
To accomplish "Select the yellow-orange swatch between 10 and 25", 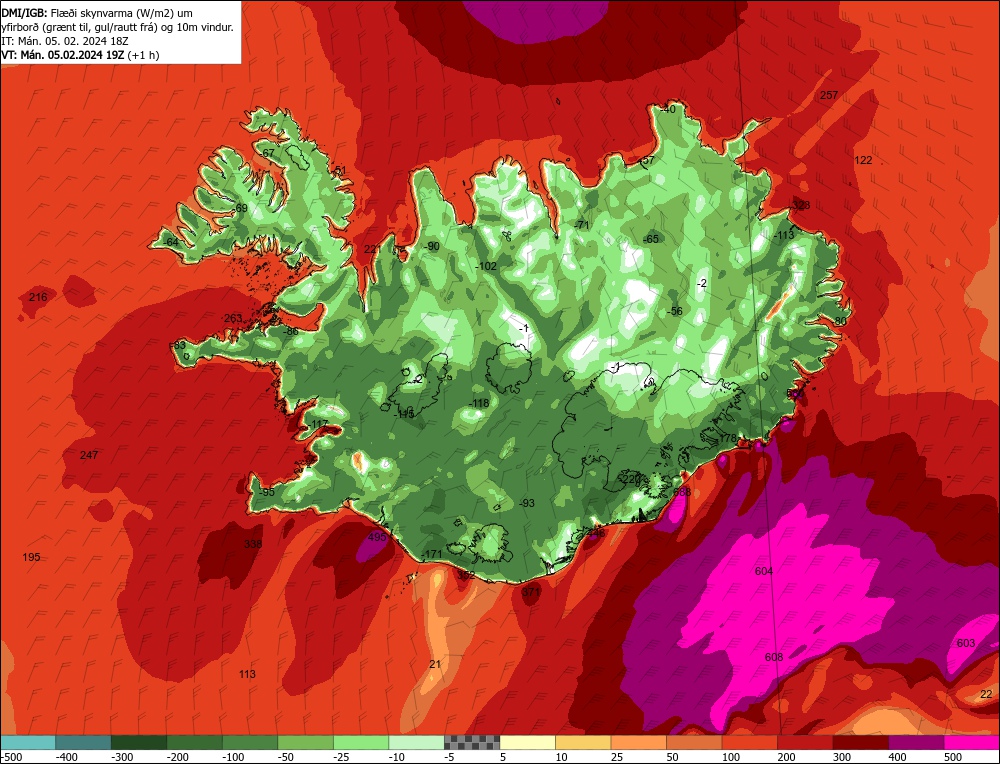I will point(583,742).
